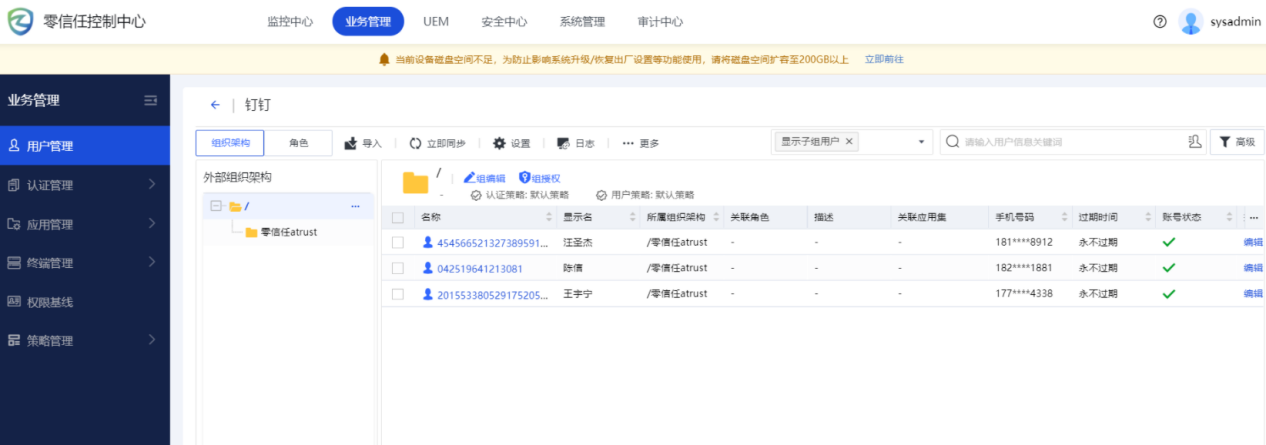Click the 立即前往 link in the warning banner
The width and height of the screenshot is (1266, 445).
tap(884, 59)
